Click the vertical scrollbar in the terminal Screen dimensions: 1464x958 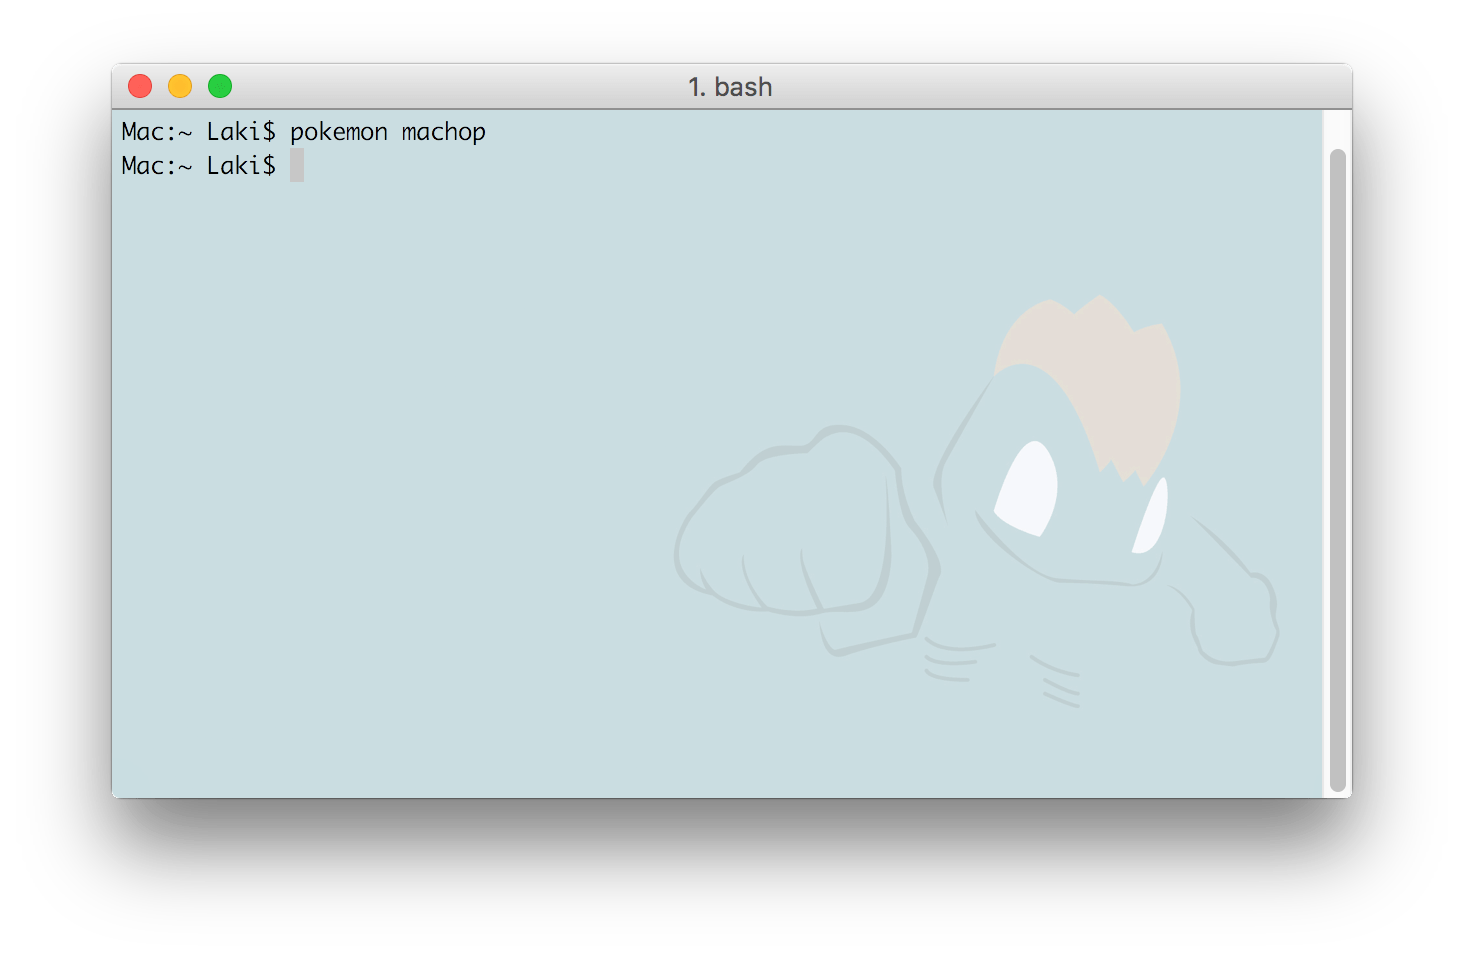(1338, 470)
